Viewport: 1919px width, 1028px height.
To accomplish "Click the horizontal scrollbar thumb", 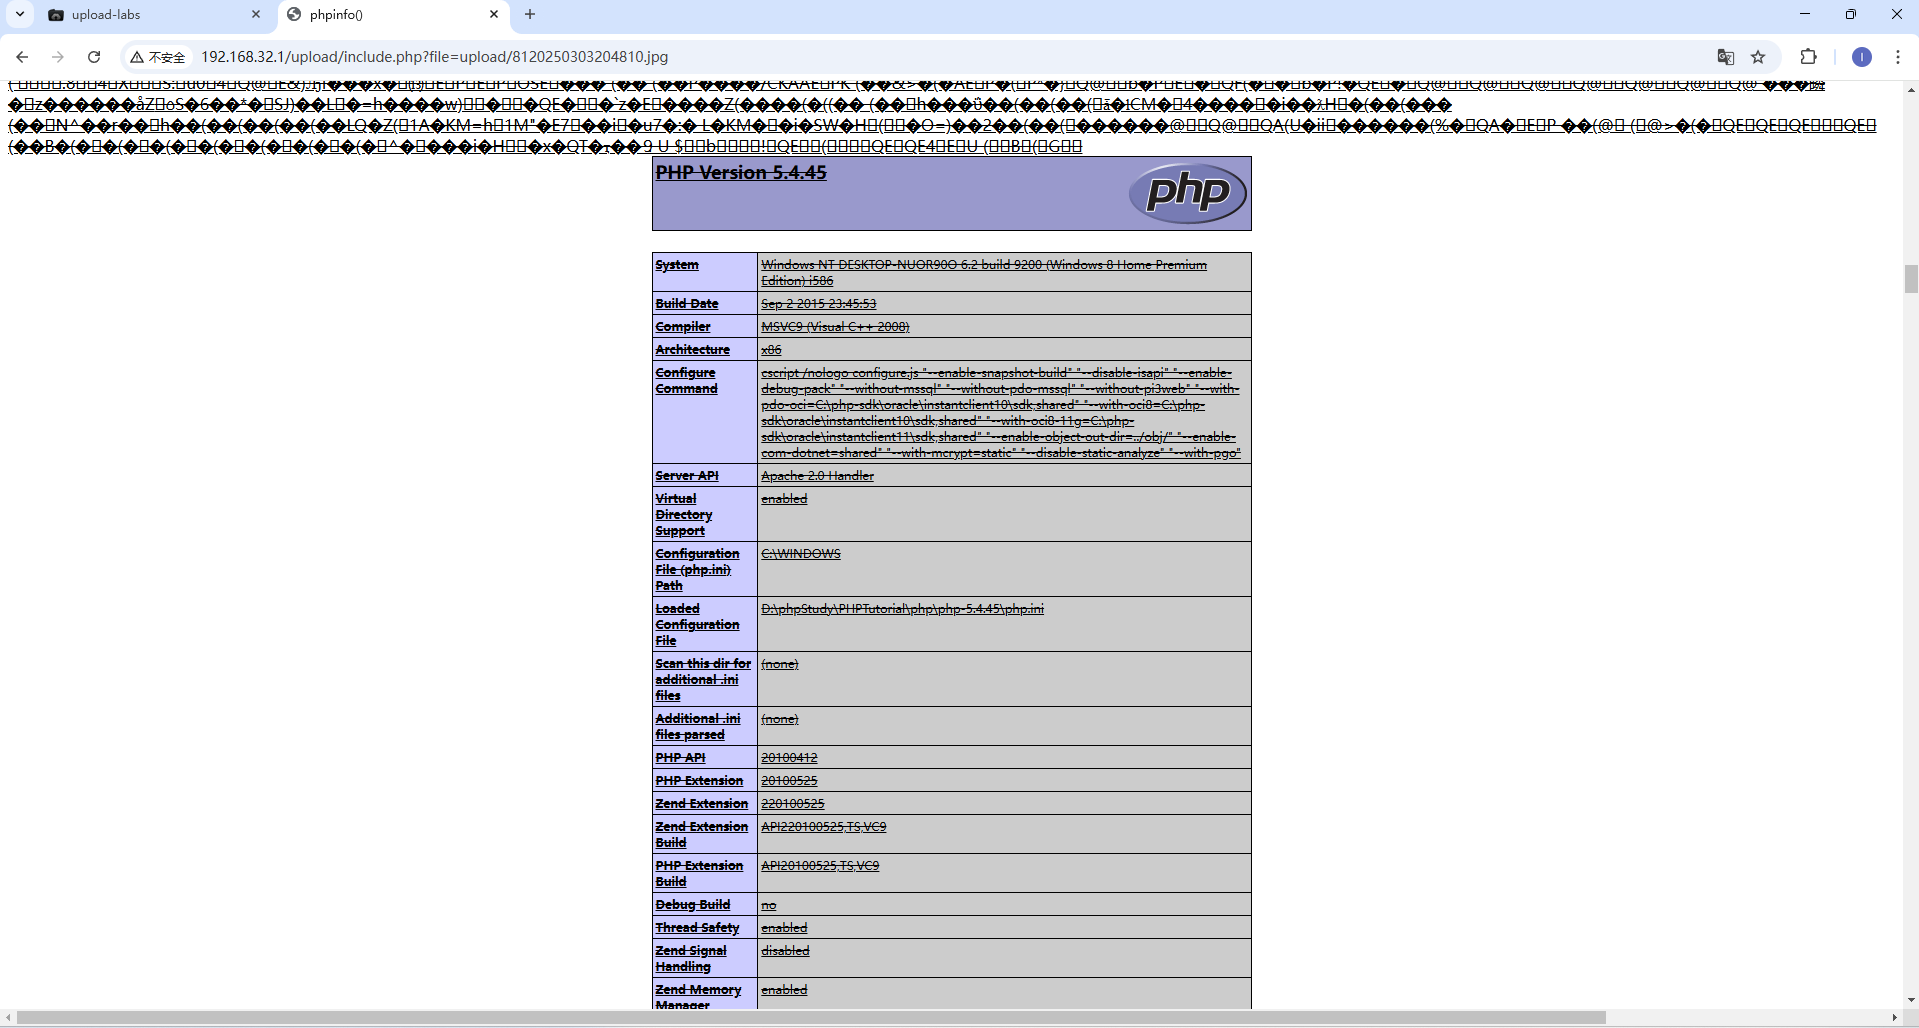I will point(811,1018).
